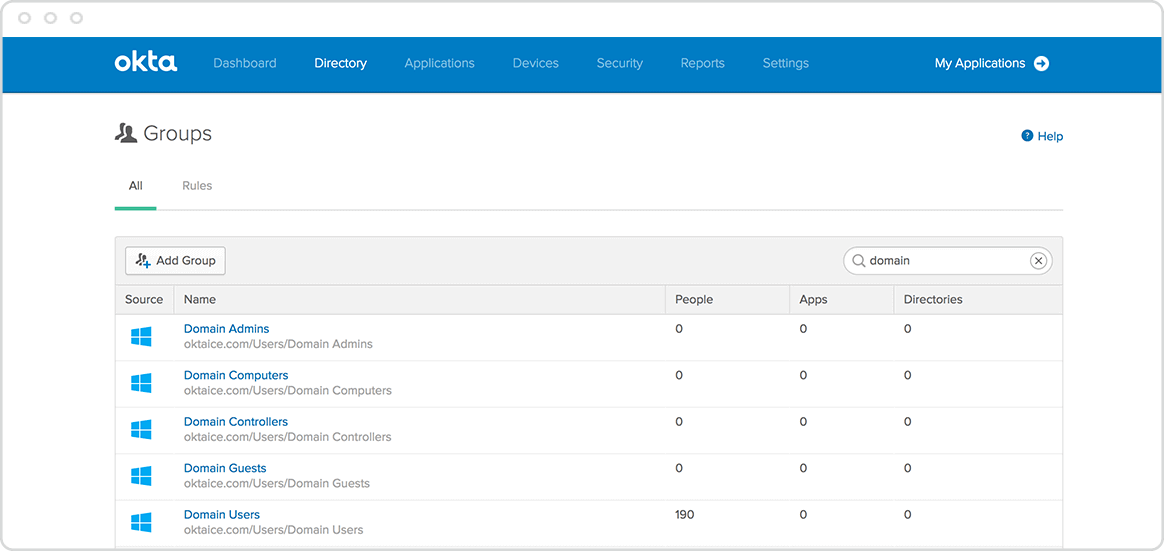Click the Windows icon beside Domain Admins
Image resolution: width=1164 pixels, height=551 pixels.
pyautogui.click(x=141, y=337)
